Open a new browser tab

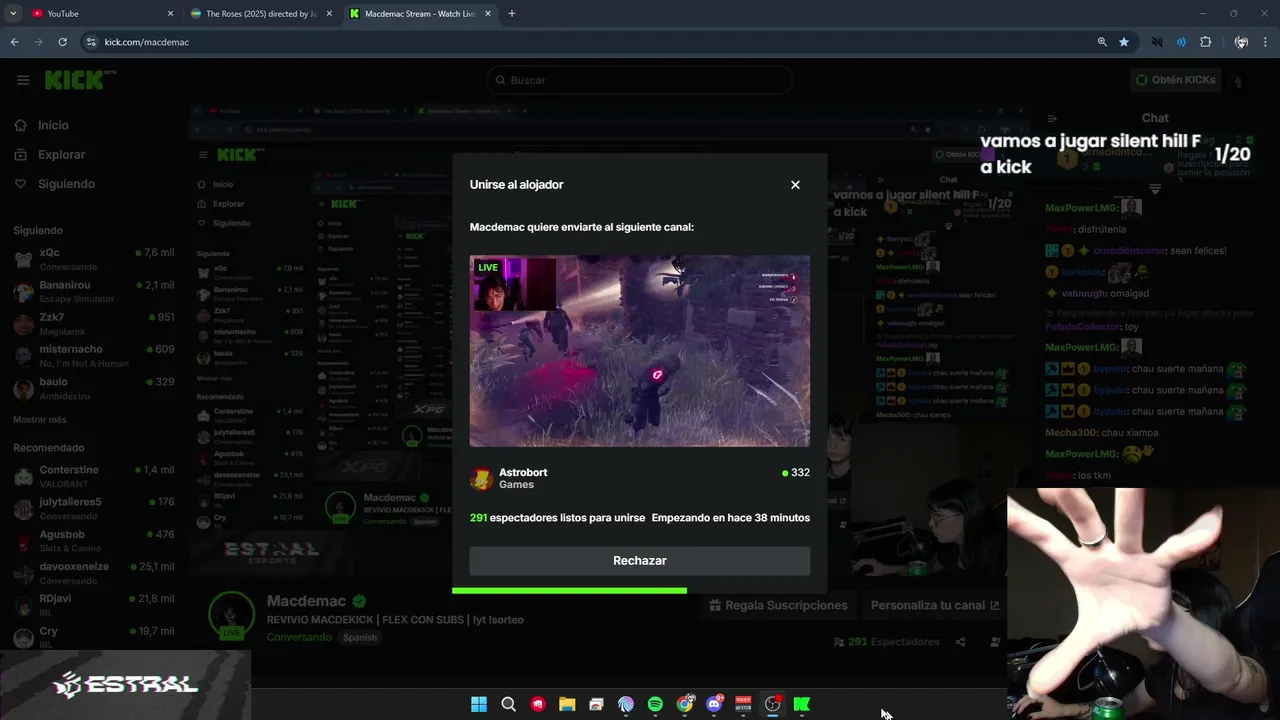click(512, 14)
